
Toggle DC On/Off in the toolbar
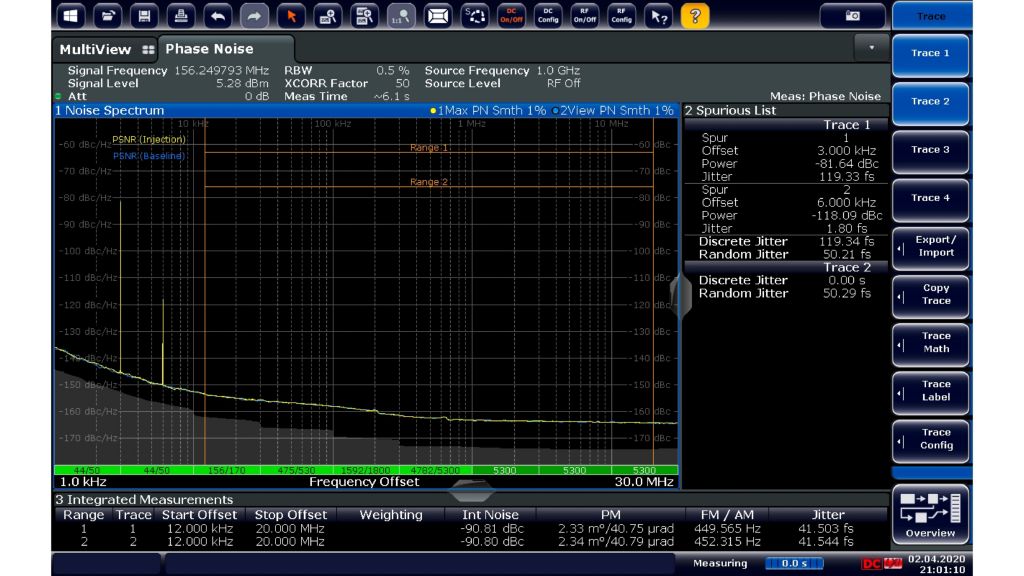pos(513,15)
